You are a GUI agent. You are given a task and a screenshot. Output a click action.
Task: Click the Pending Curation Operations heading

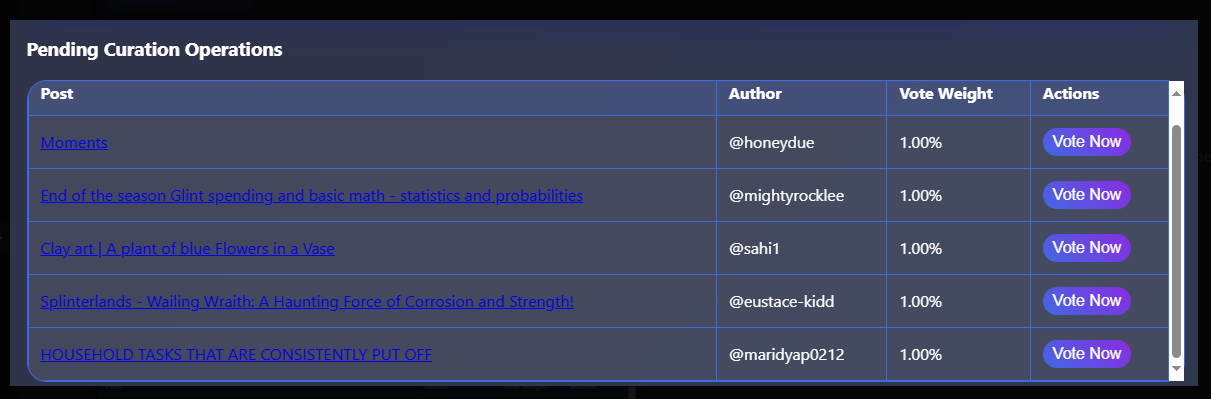click(x=154, y=49)
